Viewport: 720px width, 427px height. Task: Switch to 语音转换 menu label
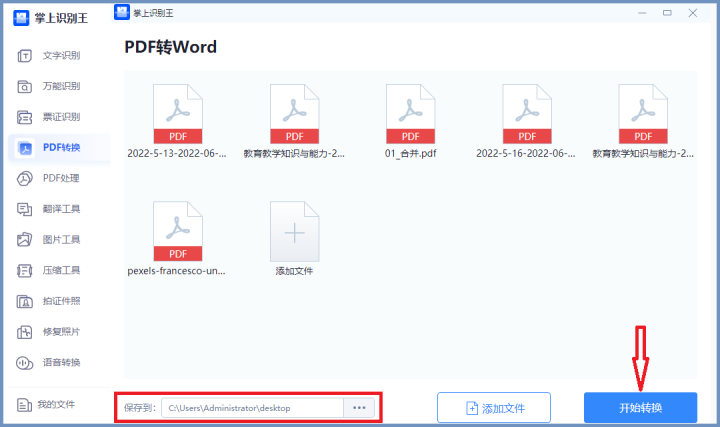click(62, 363)
